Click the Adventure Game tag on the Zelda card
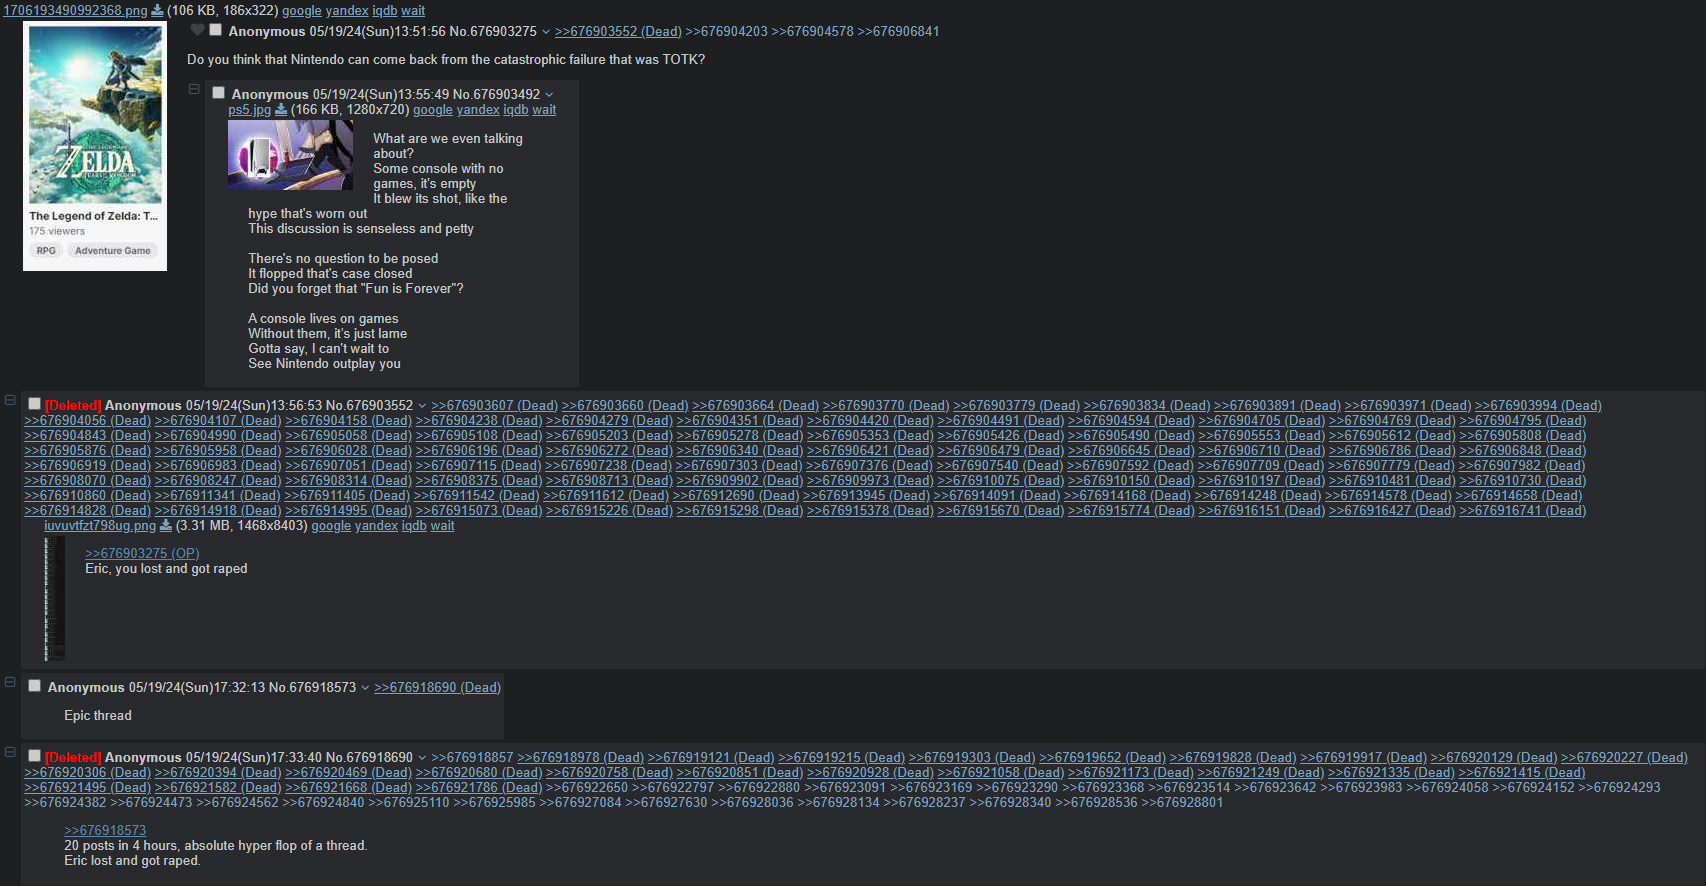Screen dimensions: 1706x886 tap(113, 251)
